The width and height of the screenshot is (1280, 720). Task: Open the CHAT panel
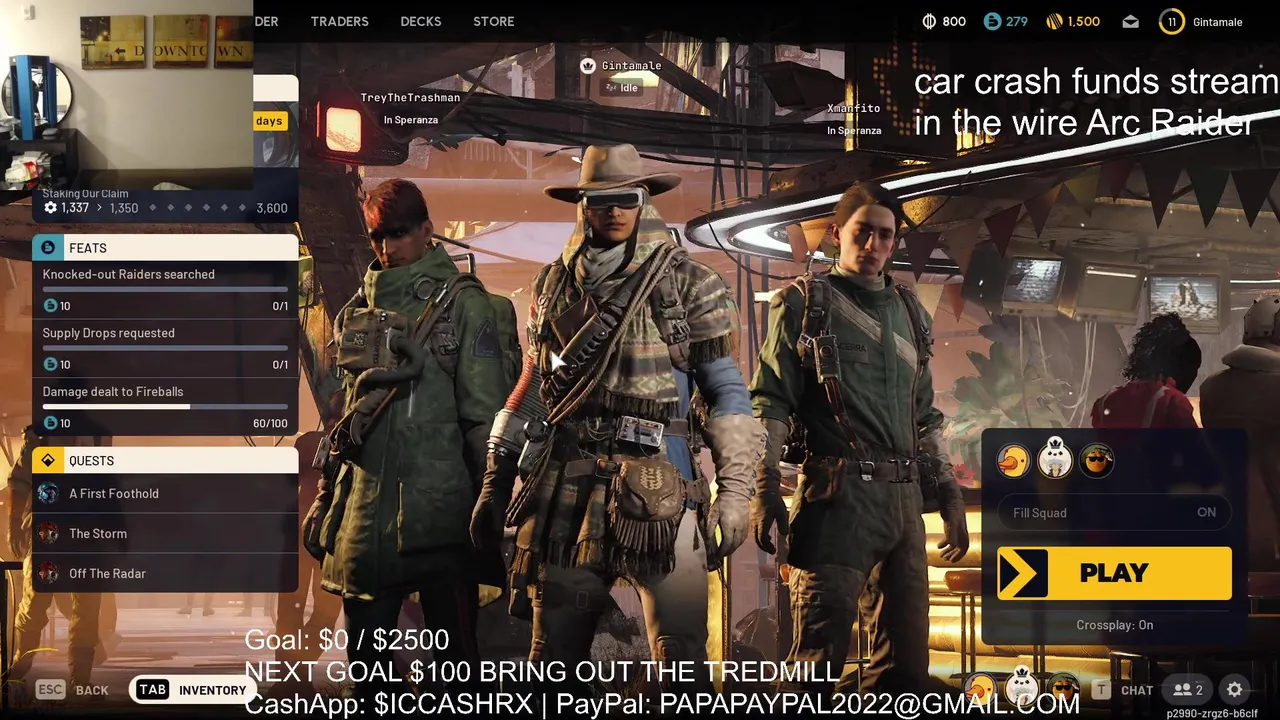(1137, 690)
